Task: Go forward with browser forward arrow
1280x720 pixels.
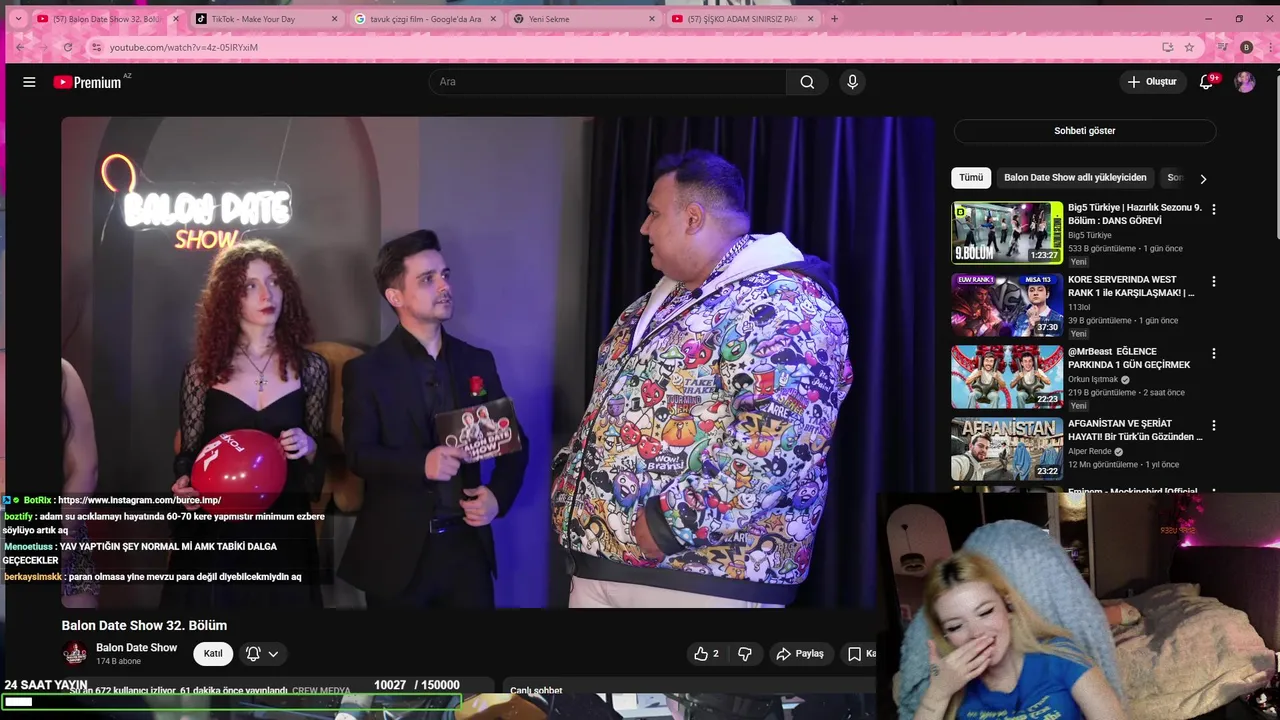Action: (x=44, y=47)
